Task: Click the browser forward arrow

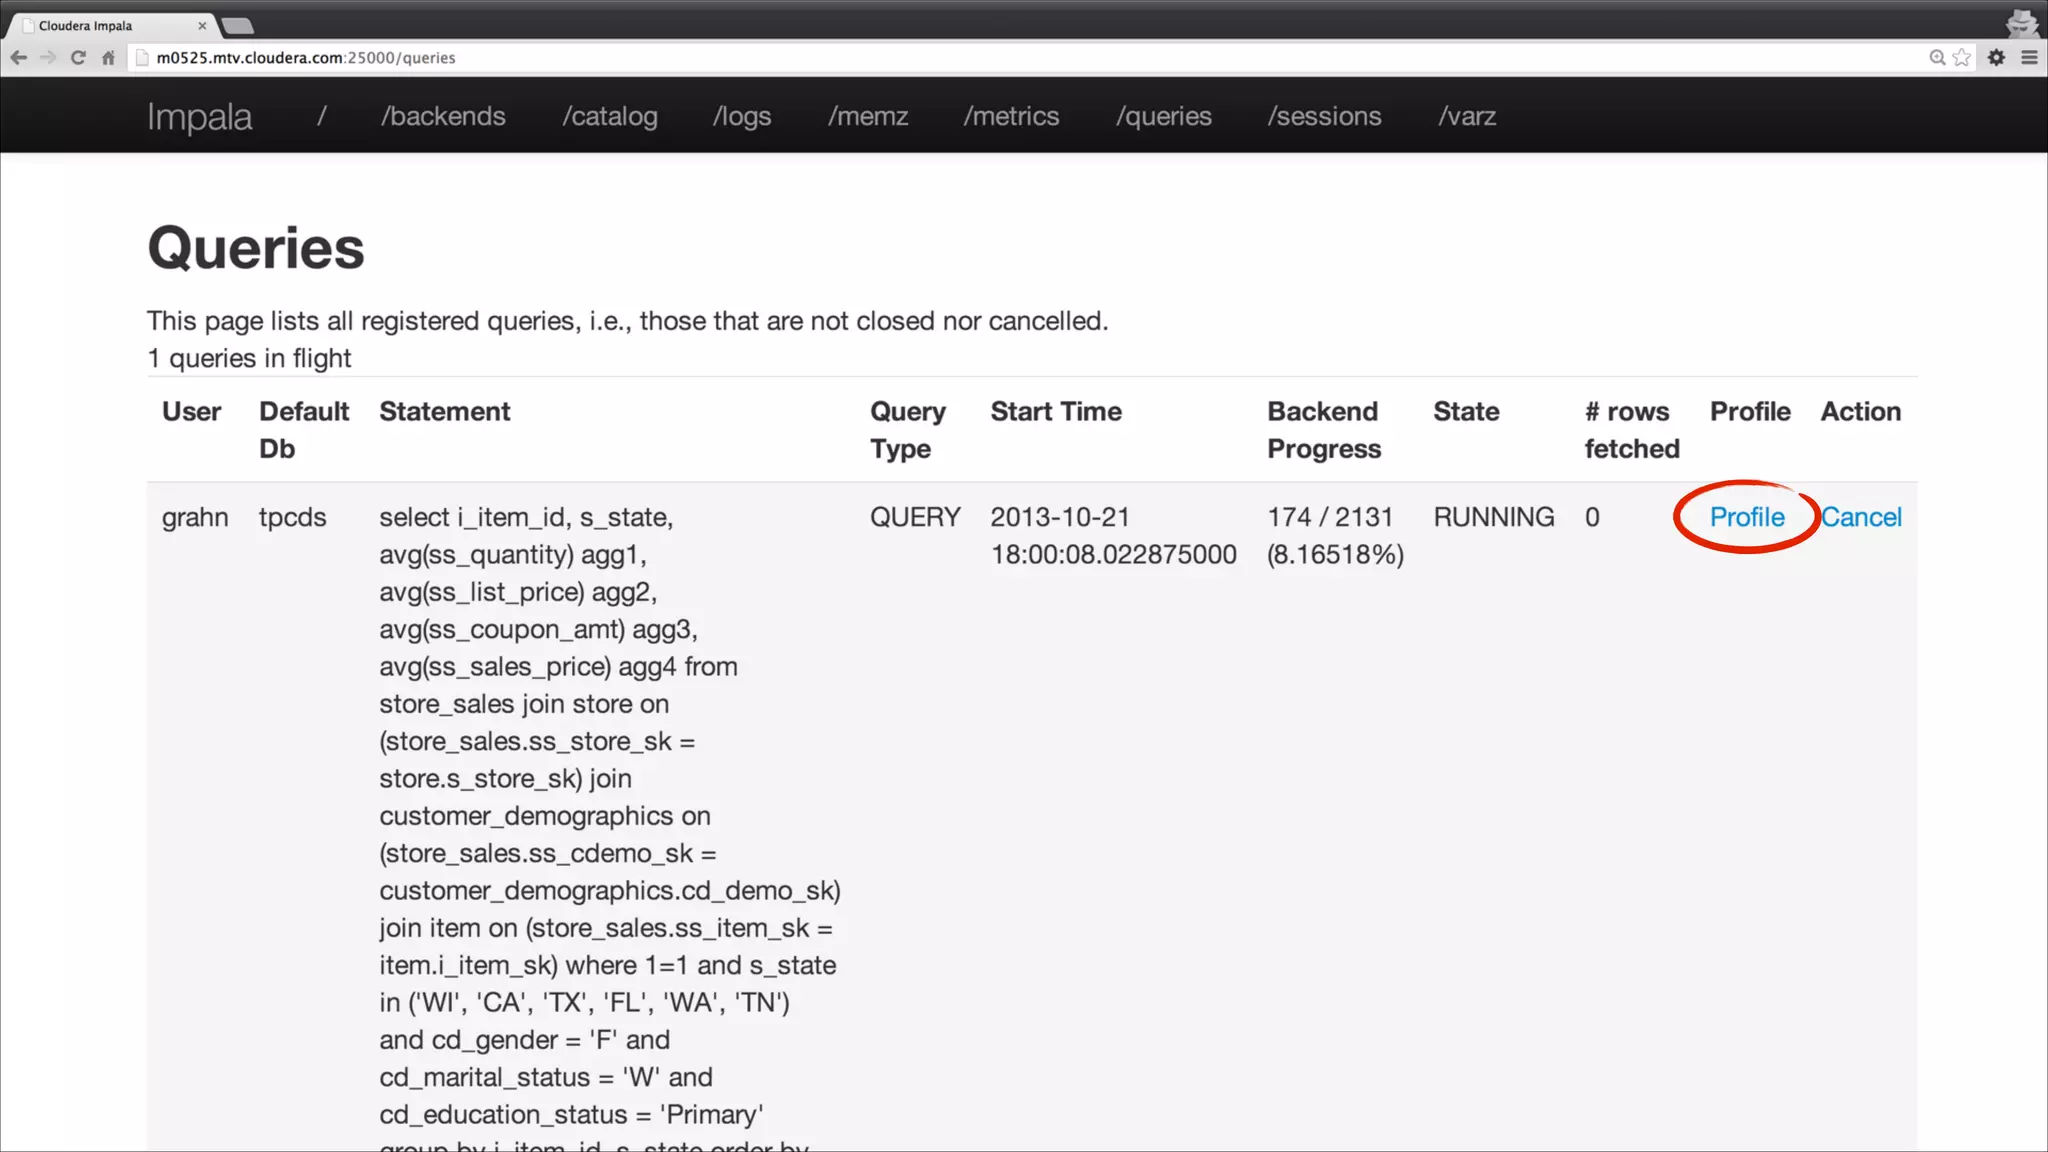Action: tap(48, 58)
